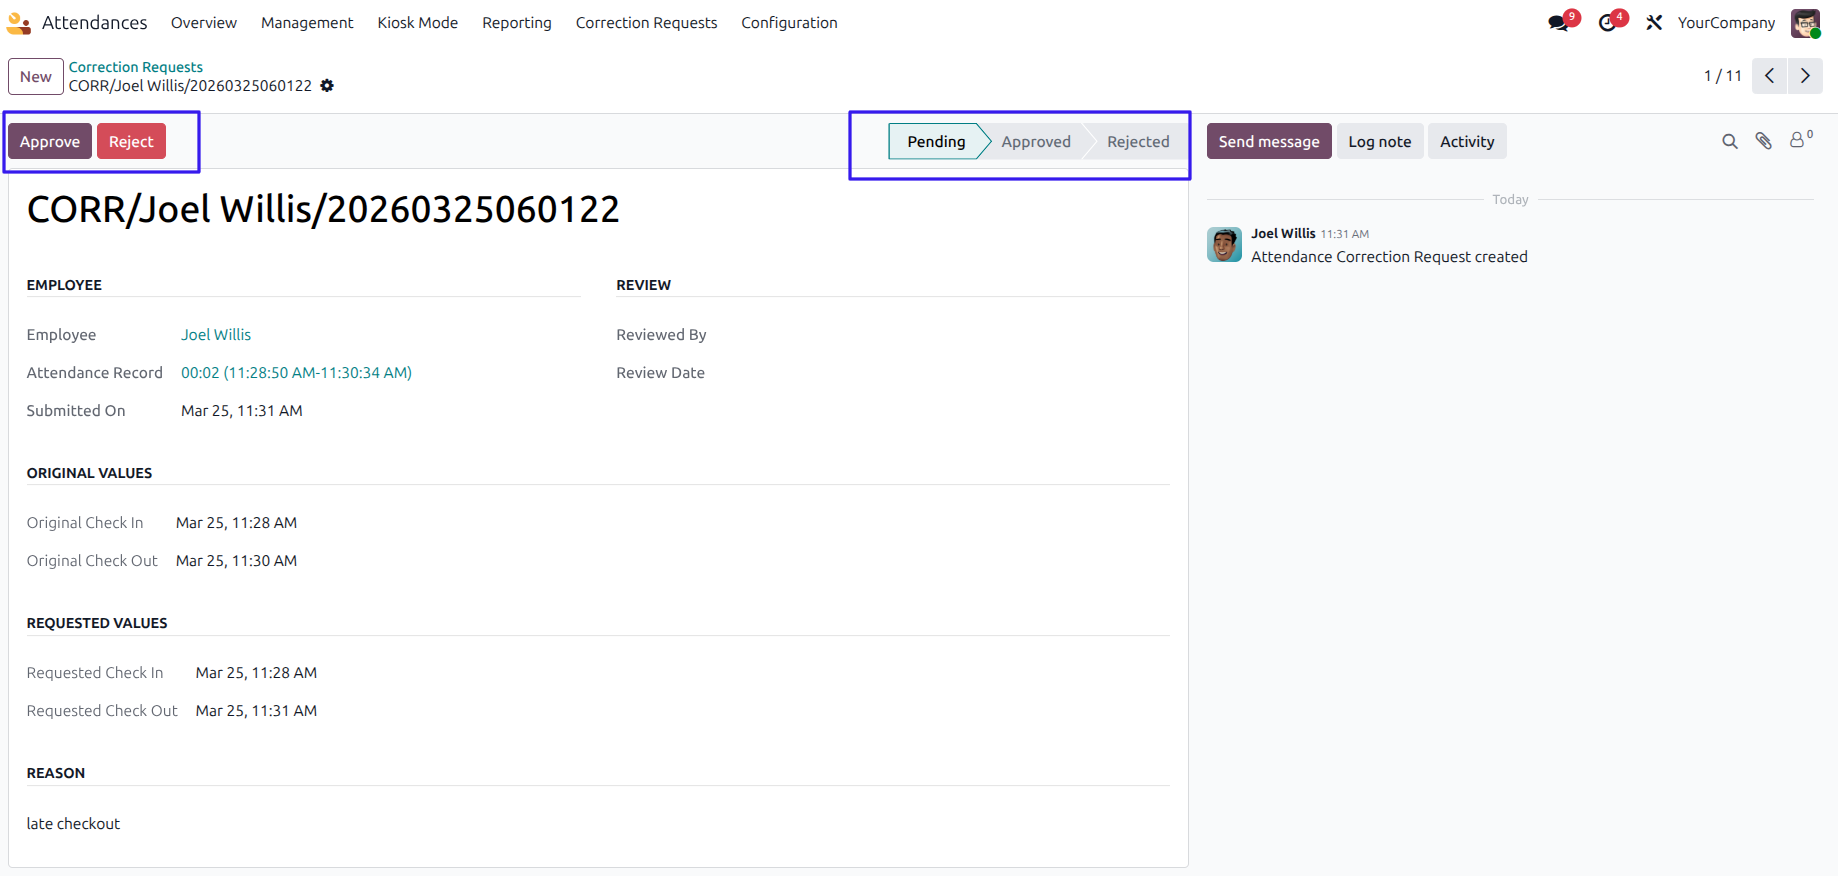The width and height of the screenshot is (1838, 876).
Task: Click the gear icon beside record name
Action: coord(327,86)
